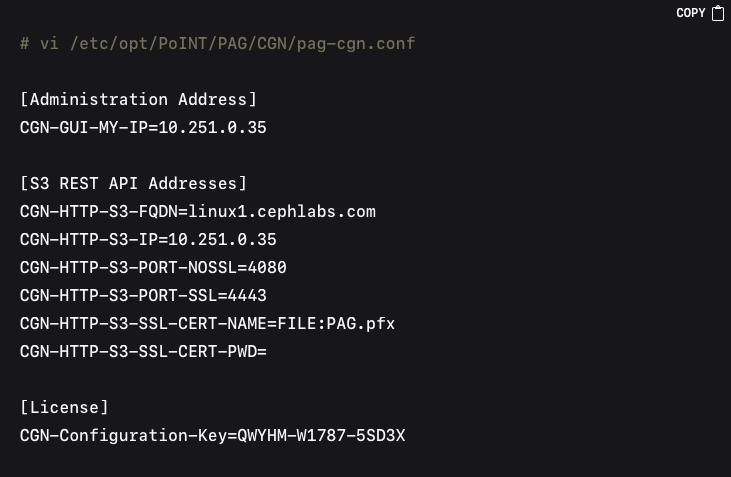731x477 pixels.
Task: Click the /etc/opt/PoINT/PAG/CGN file path
Action: coord(178,43)
